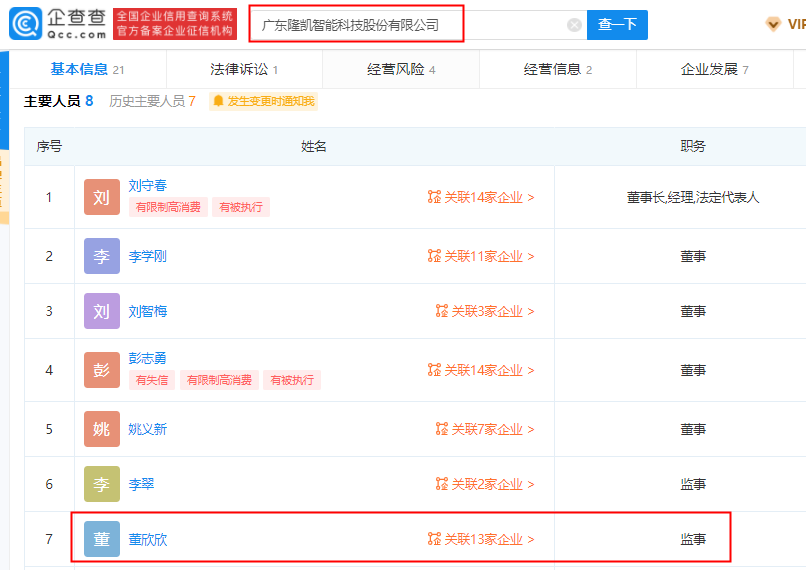Click the 李学刚 avatar icon

102,256
